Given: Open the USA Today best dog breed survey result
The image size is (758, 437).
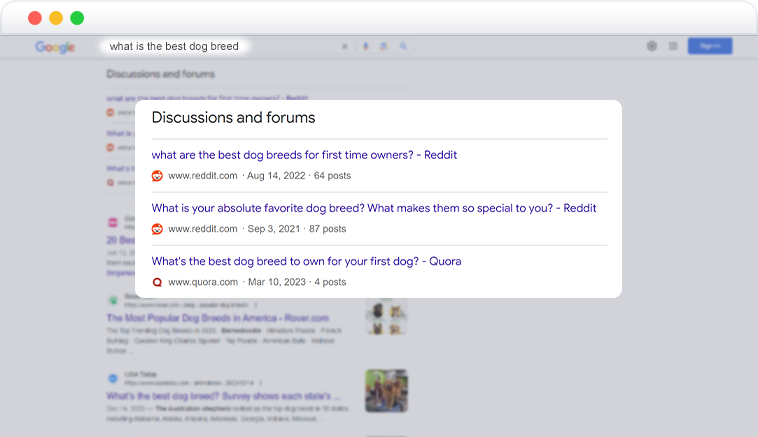Looking at the screenshot, I should pos(223,396).
